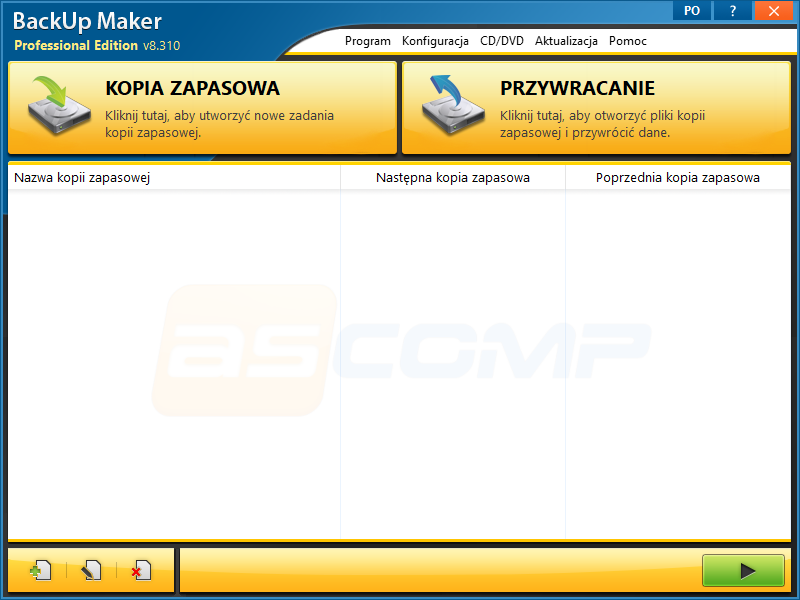Viewport: 800px width, 600px height.
Task: Open the Konfiguracja menu
Action: pyautogui.click(x=435, y=41)
